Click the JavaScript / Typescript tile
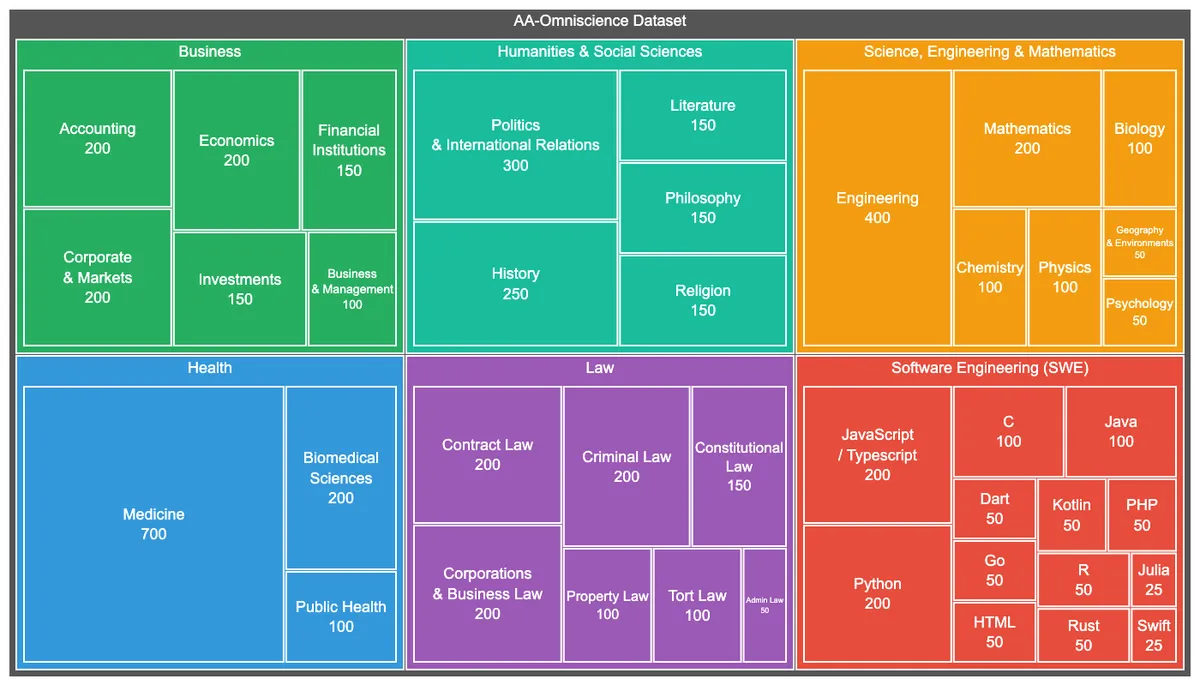 pos(877,454)
